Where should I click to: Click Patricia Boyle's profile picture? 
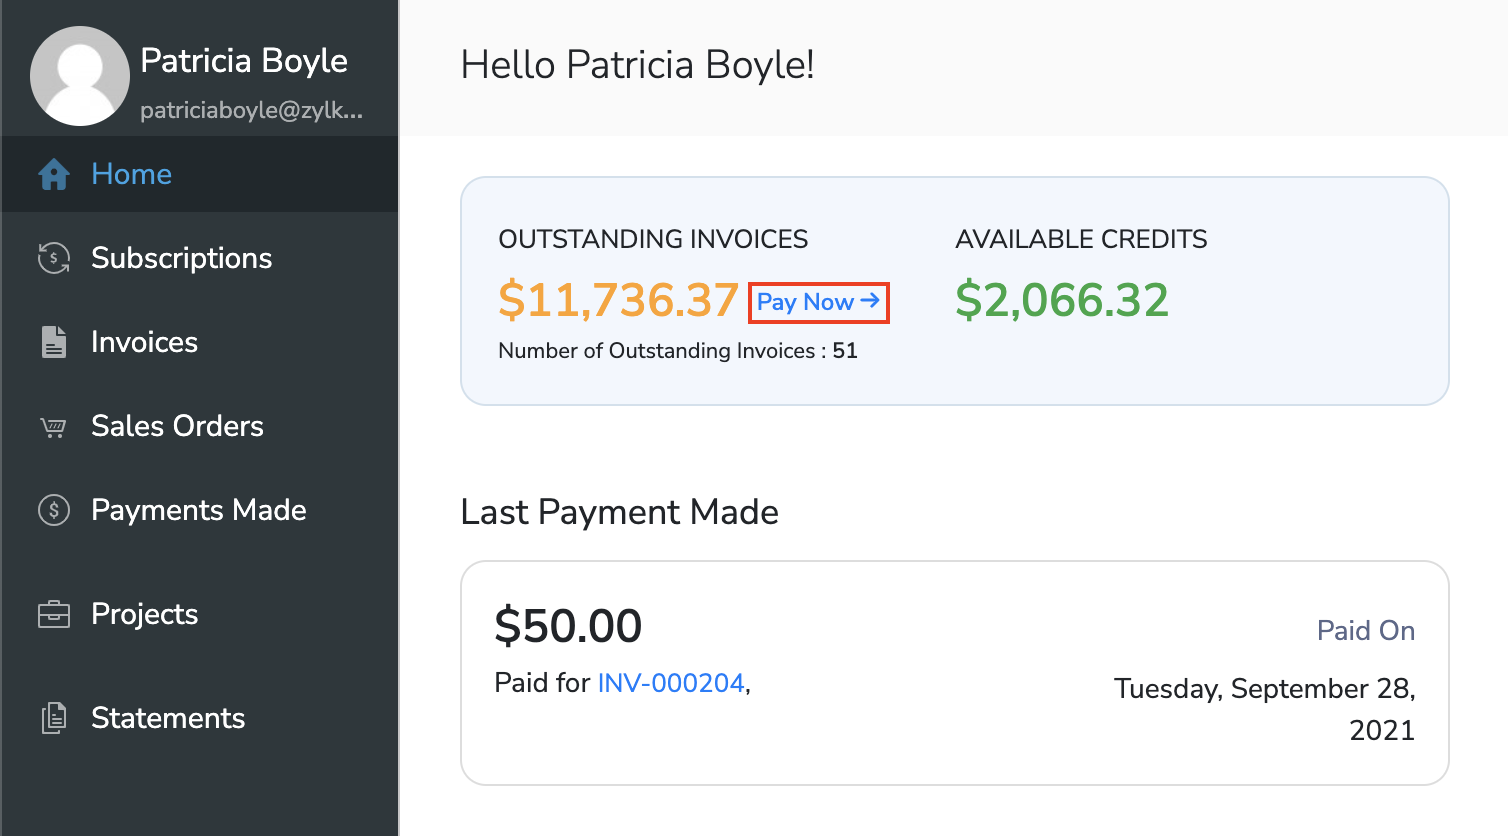[80, 75]
